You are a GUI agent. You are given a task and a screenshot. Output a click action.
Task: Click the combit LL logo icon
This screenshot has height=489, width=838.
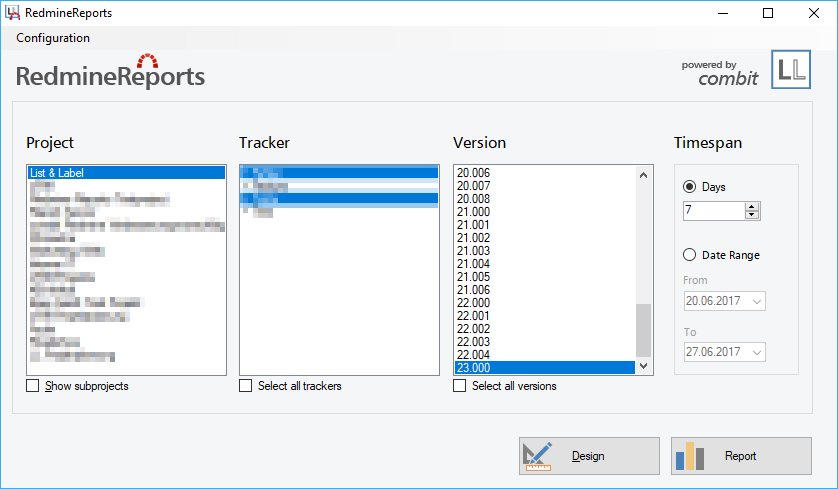(x=790, y=69)
